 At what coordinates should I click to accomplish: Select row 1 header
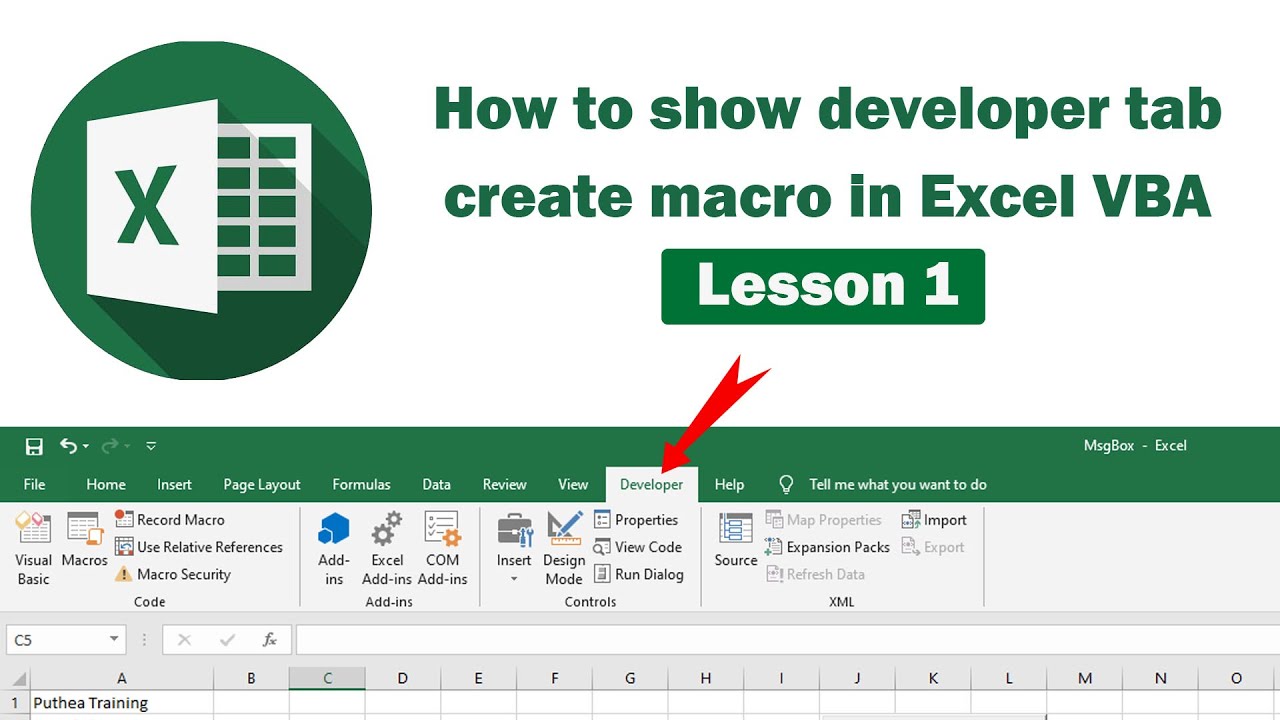click(14, 703)
